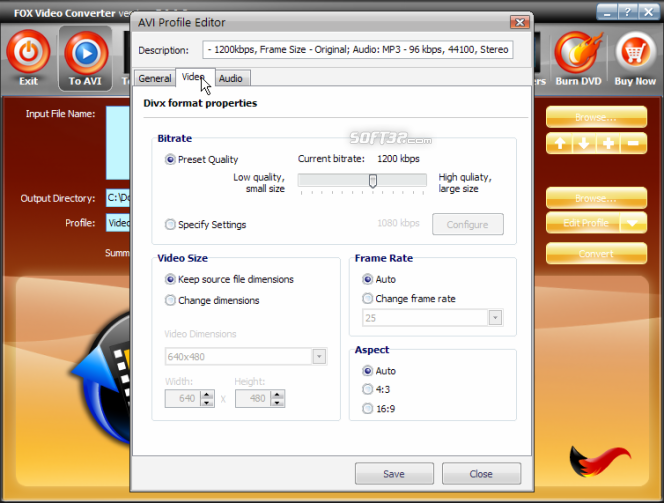This screenshot has height=503, width=664.
Task: Click Browse button for Output Directory
Action: [596, 198]
